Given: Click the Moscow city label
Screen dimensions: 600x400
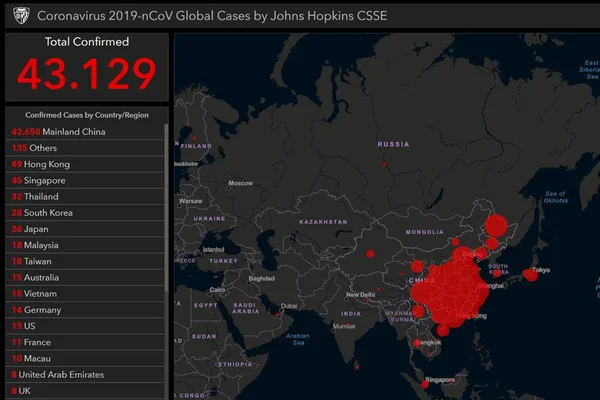Looking at the screenshot, I should pos(241,183).
